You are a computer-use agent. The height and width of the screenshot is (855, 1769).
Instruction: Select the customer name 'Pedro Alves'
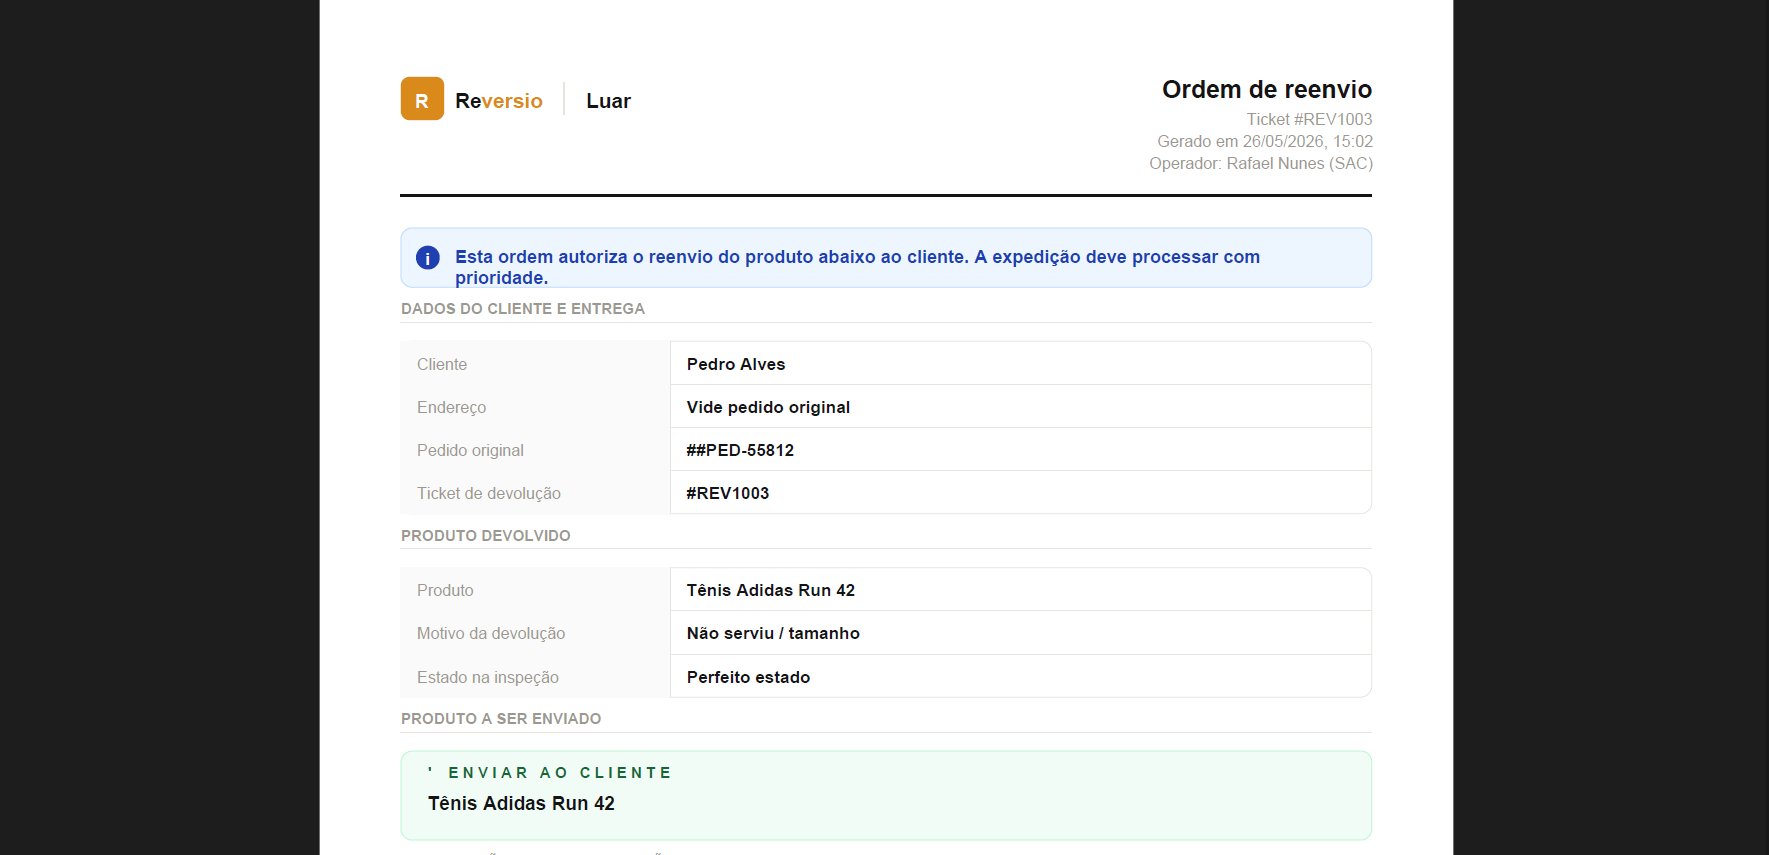[x=736, y=364]
